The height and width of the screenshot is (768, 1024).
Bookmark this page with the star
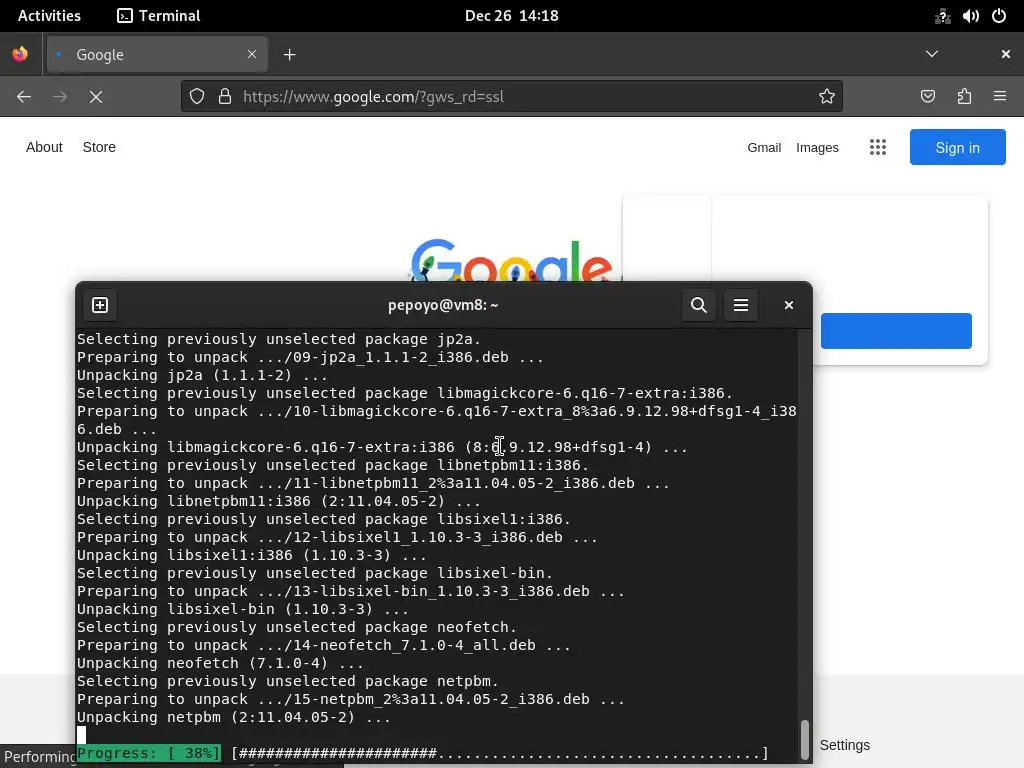pos(827,97)
